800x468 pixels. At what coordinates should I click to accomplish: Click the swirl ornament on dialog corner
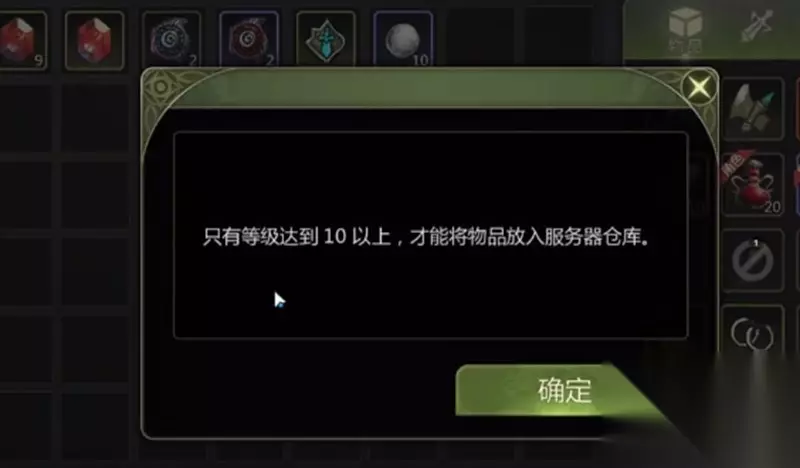coord(161,88)
